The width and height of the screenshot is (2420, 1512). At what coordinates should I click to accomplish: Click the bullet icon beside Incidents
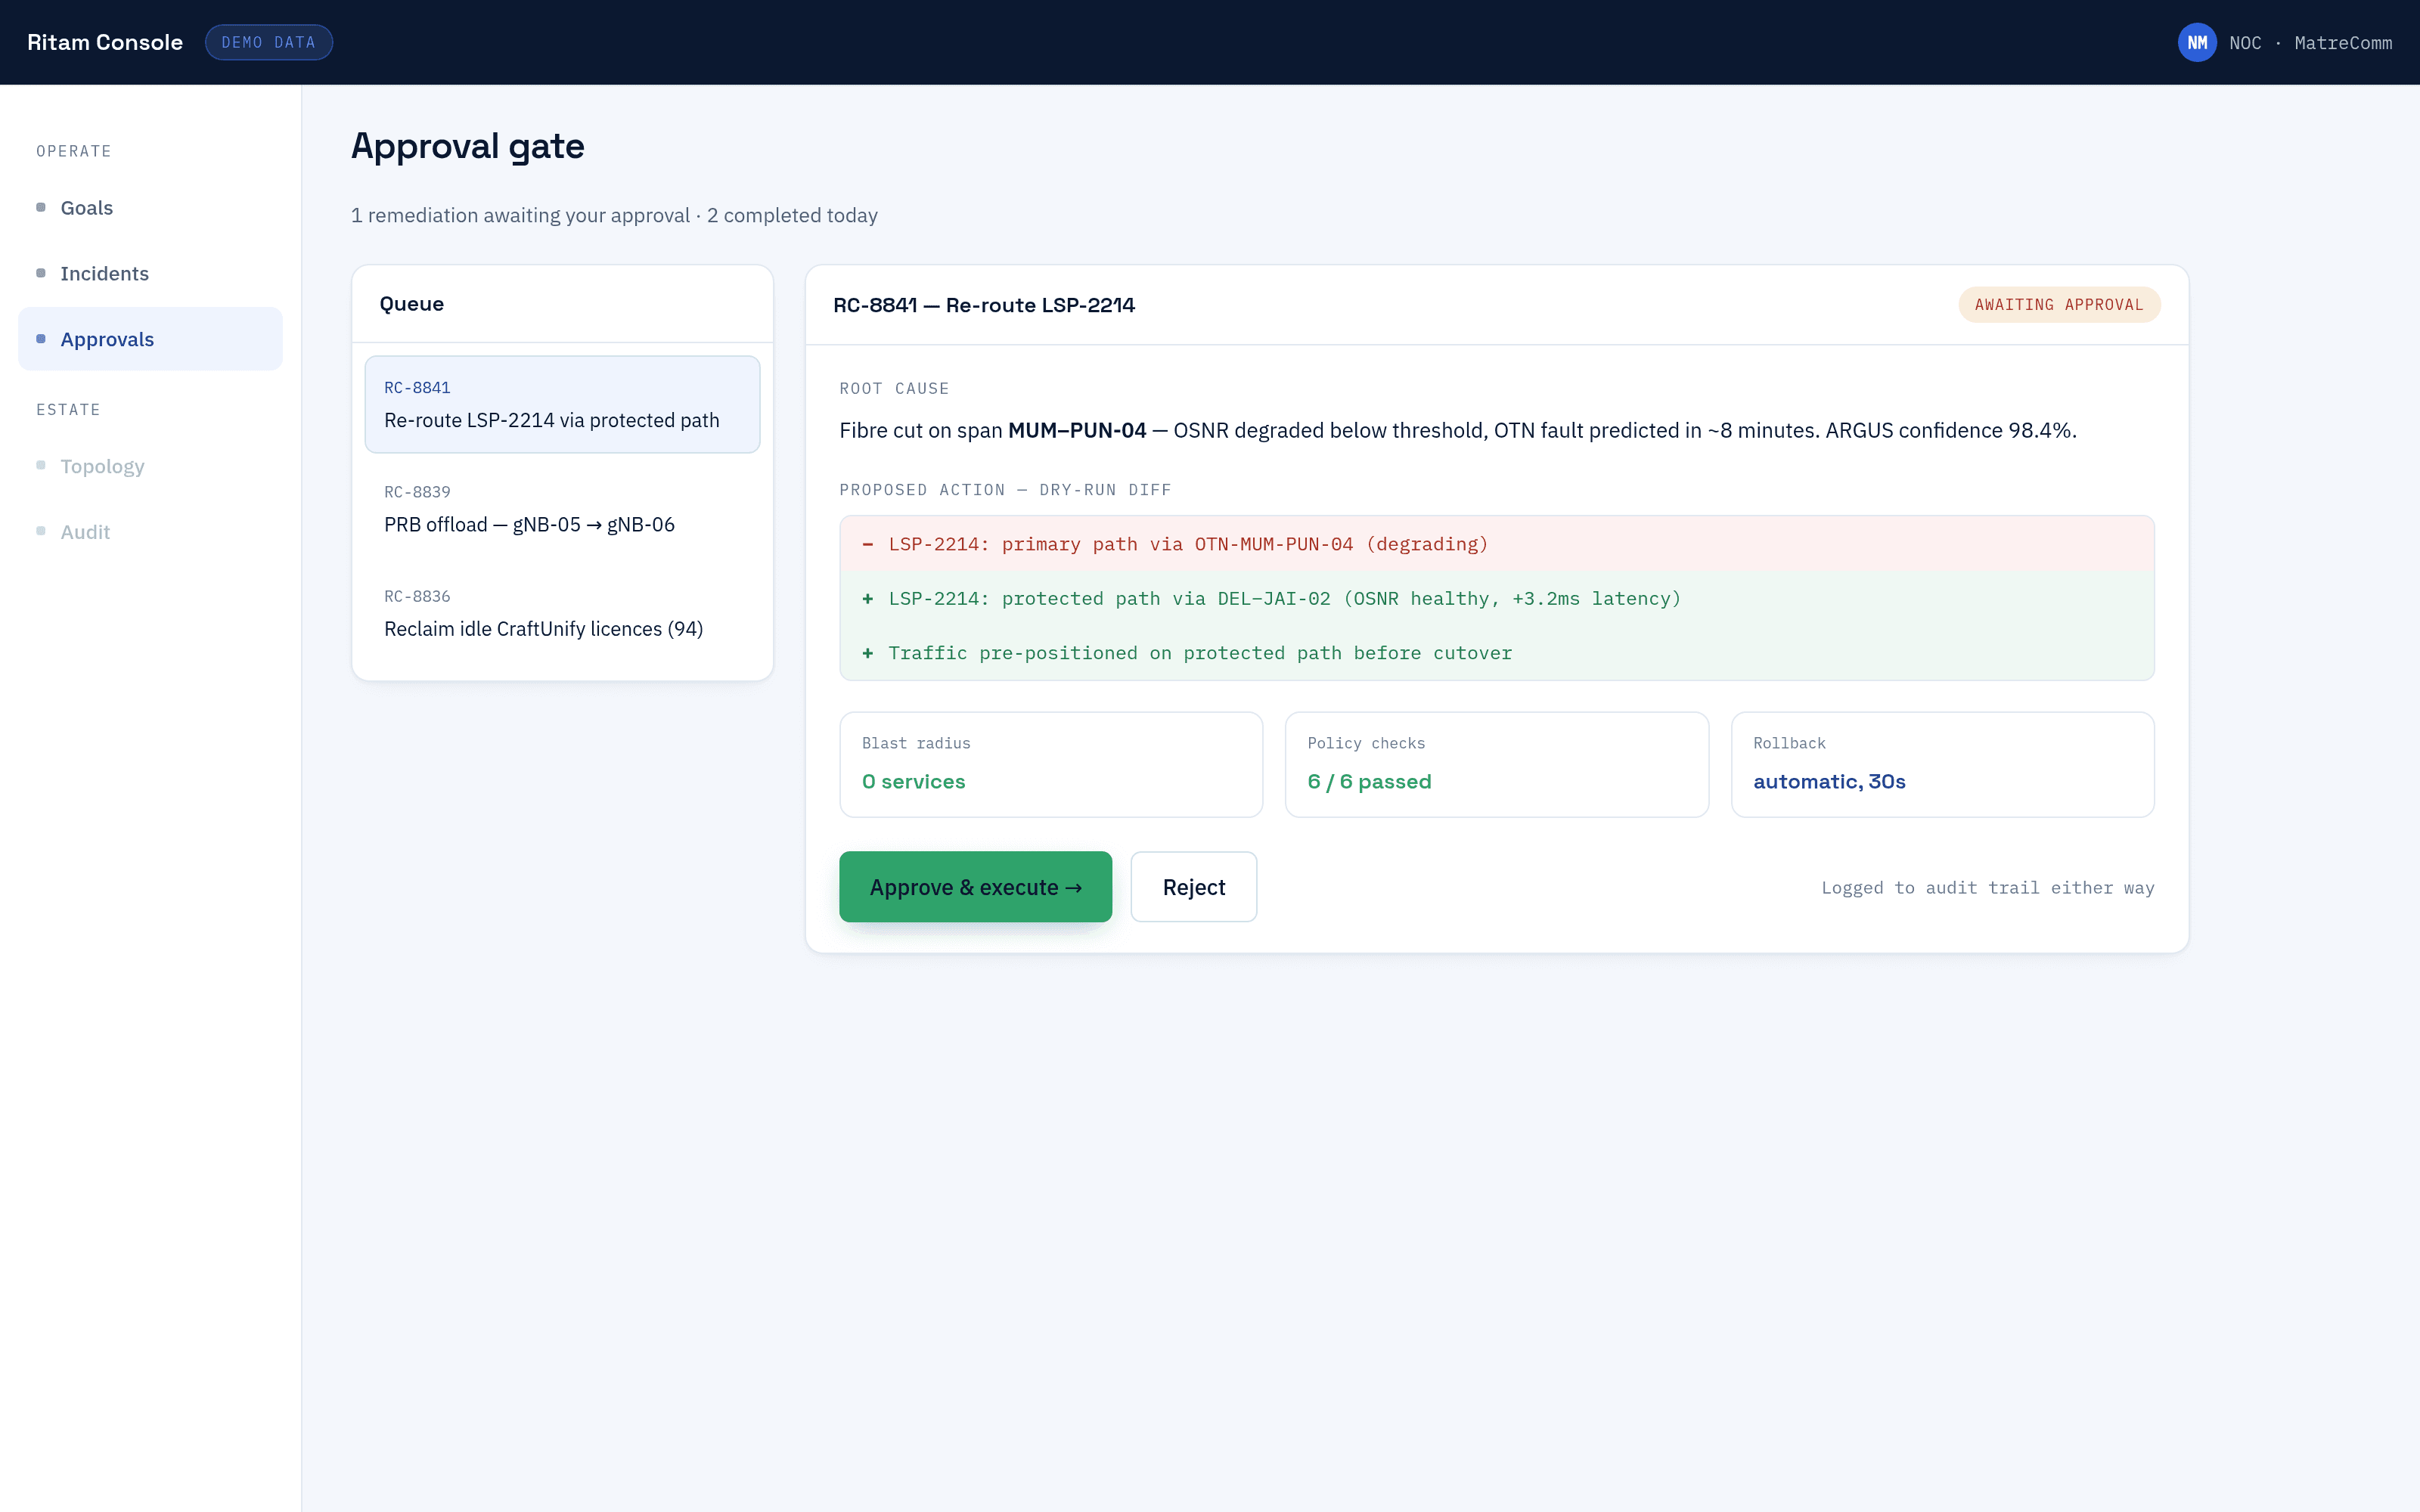(41, 273)
